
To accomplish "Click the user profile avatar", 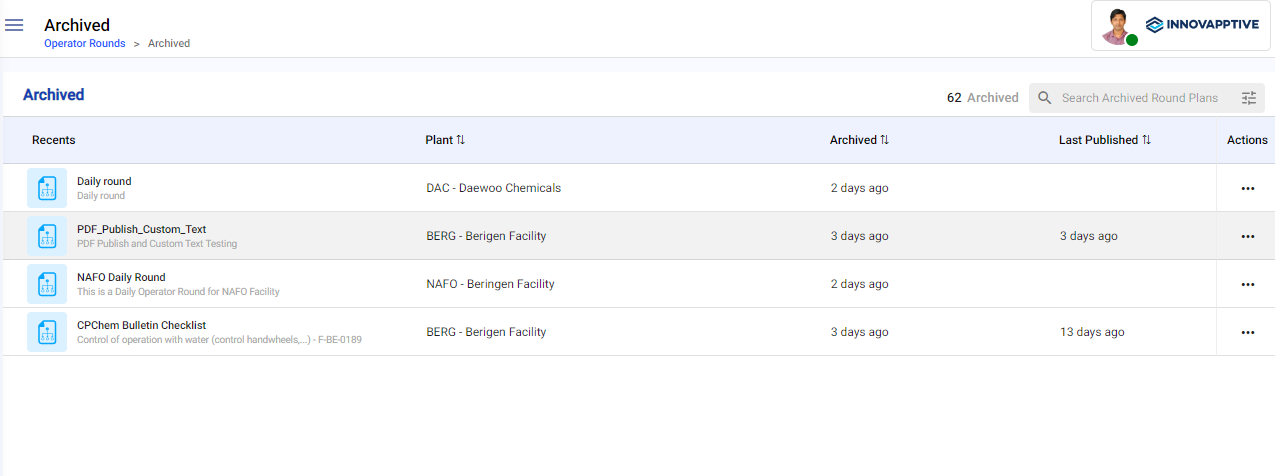I will pyautogui.click(x=1117, y=26).
